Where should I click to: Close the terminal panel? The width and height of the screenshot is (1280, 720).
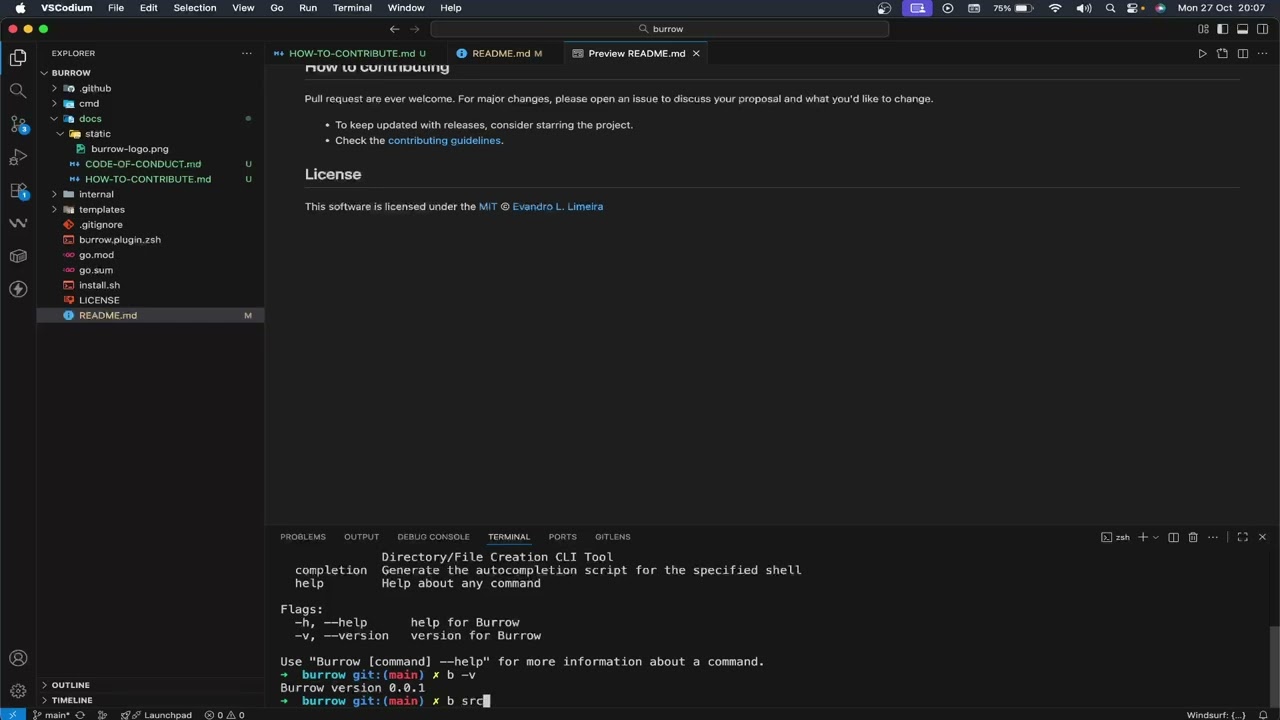click(x=1262, y=537)
